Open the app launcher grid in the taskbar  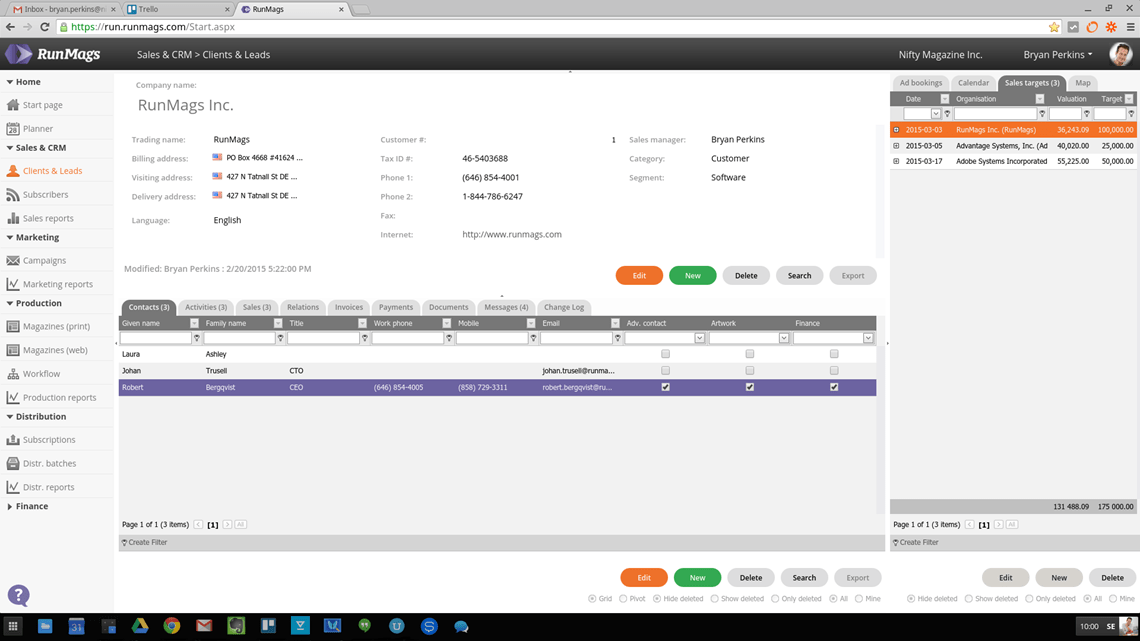[x=13, y=626]
